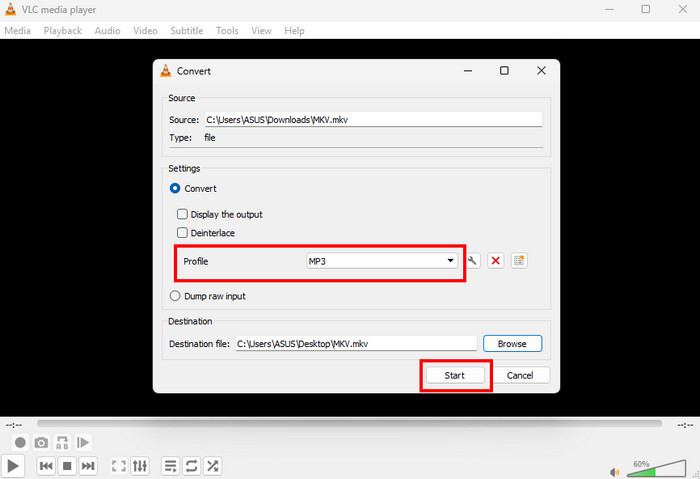Skip to previous media track
The height and width of the screenshot is (479, 700).
click(46, 467)
